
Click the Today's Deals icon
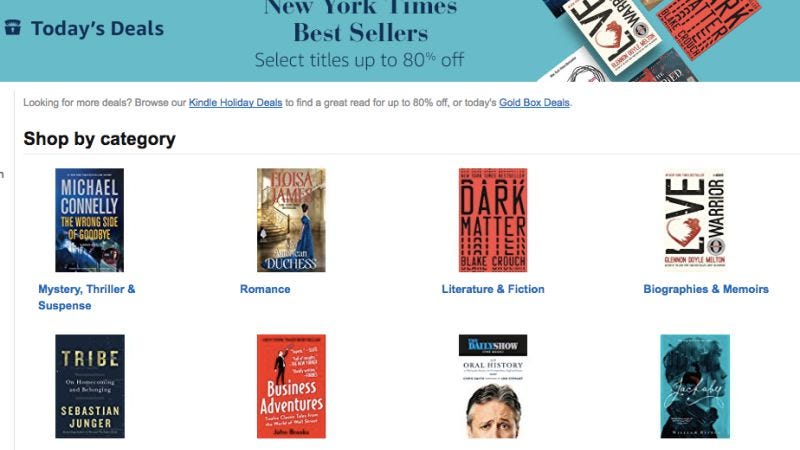(x=13, y=28)
